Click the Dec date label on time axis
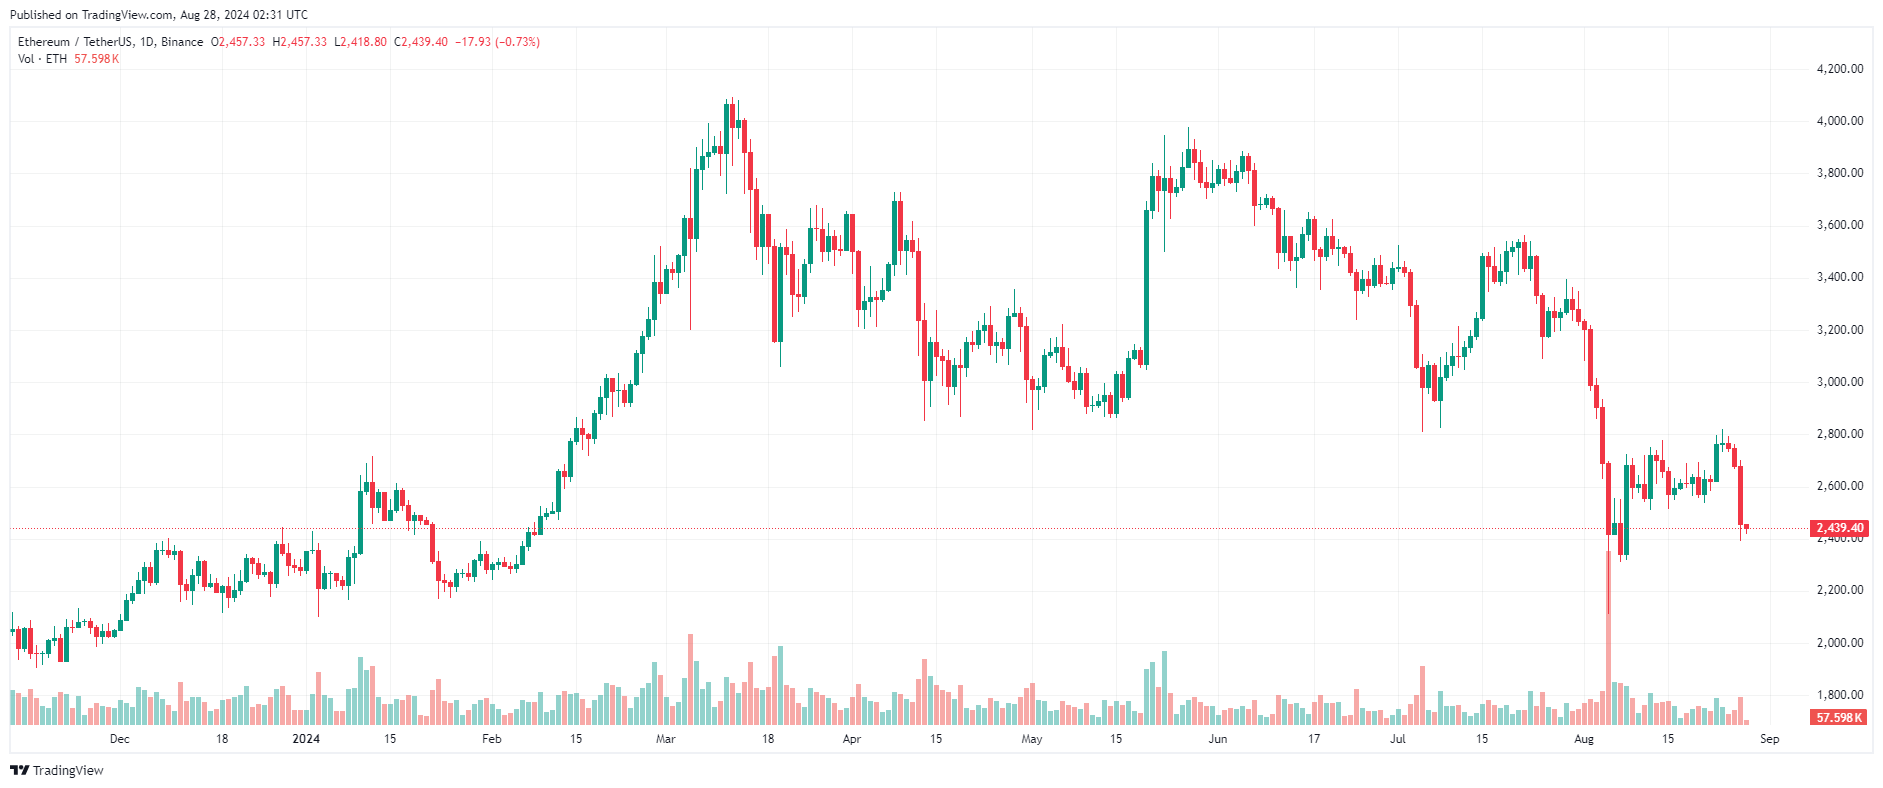Image resolution: width=1883 pixels, height=788 pixels. click(119, 739)
